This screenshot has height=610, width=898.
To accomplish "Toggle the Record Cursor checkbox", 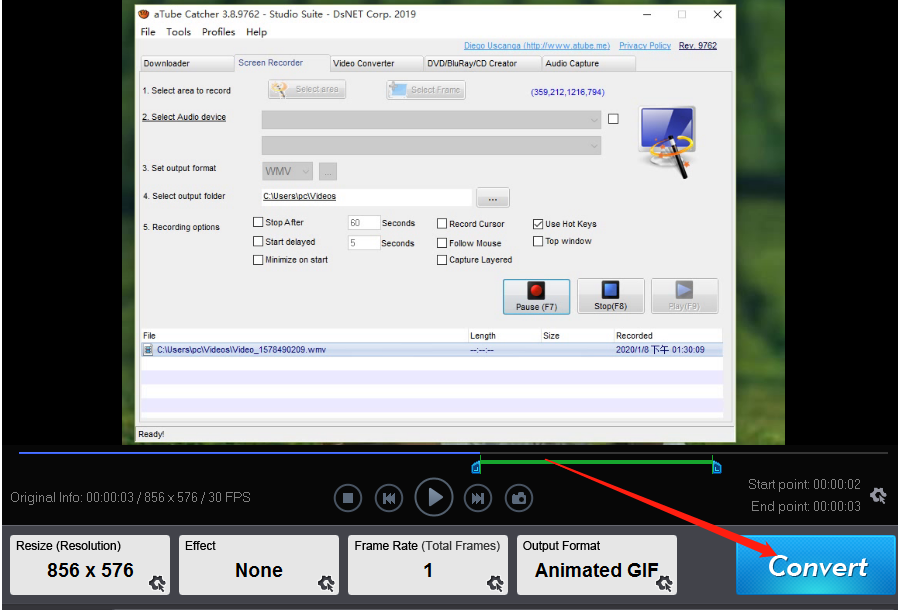I will click(x=442, y=224).
